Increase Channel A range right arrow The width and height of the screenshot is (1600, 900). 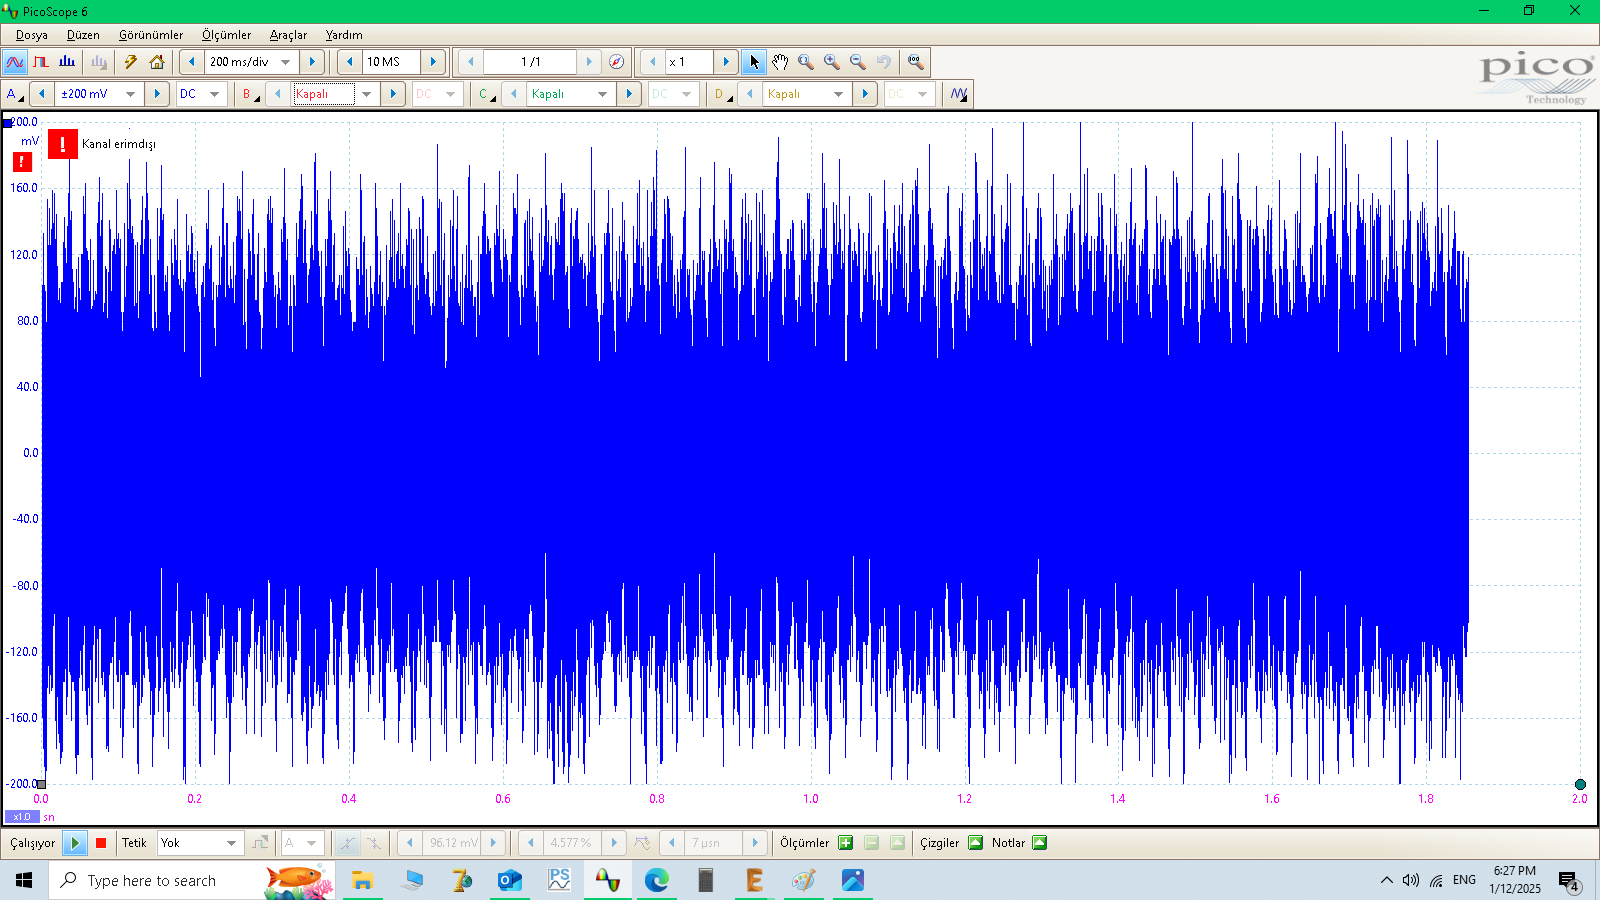(x=157, y=94)
